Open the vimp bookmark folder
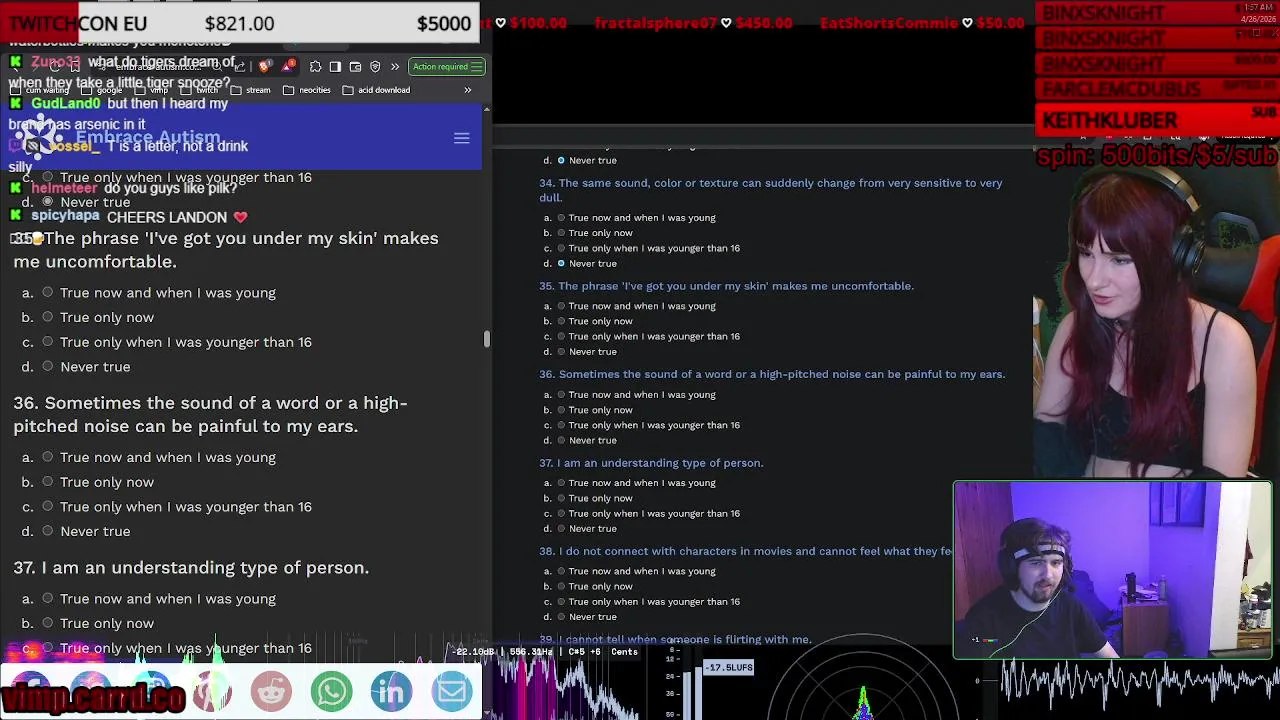The image size is (1280, 720). pyautogui.click(x=151, y=90)
